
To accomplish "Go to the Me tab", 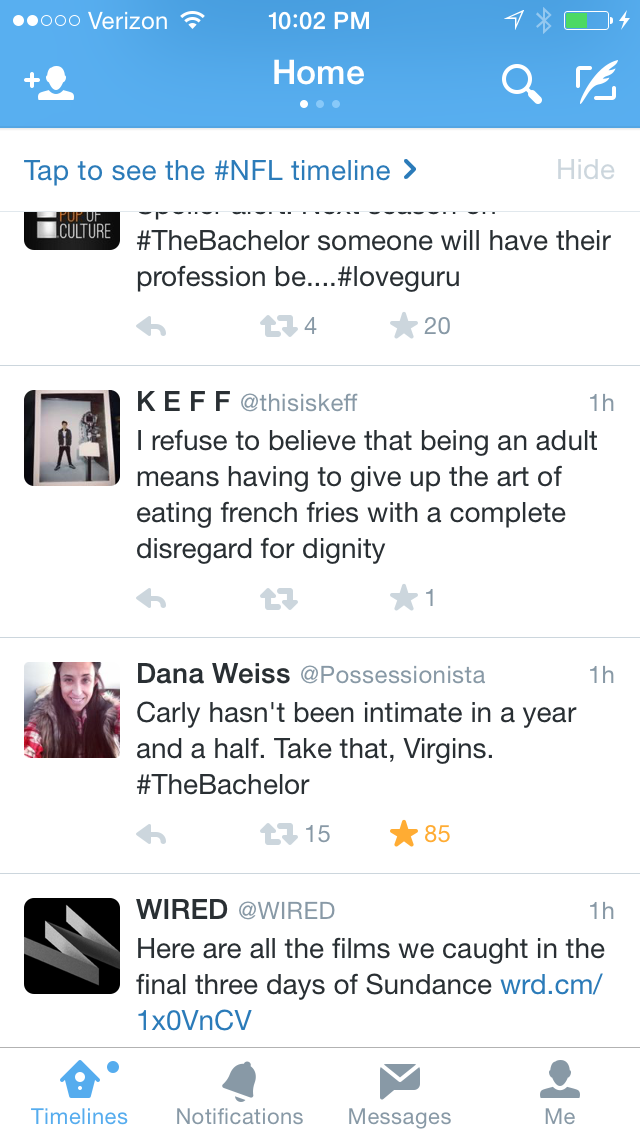I will (x=560, y=1093).
